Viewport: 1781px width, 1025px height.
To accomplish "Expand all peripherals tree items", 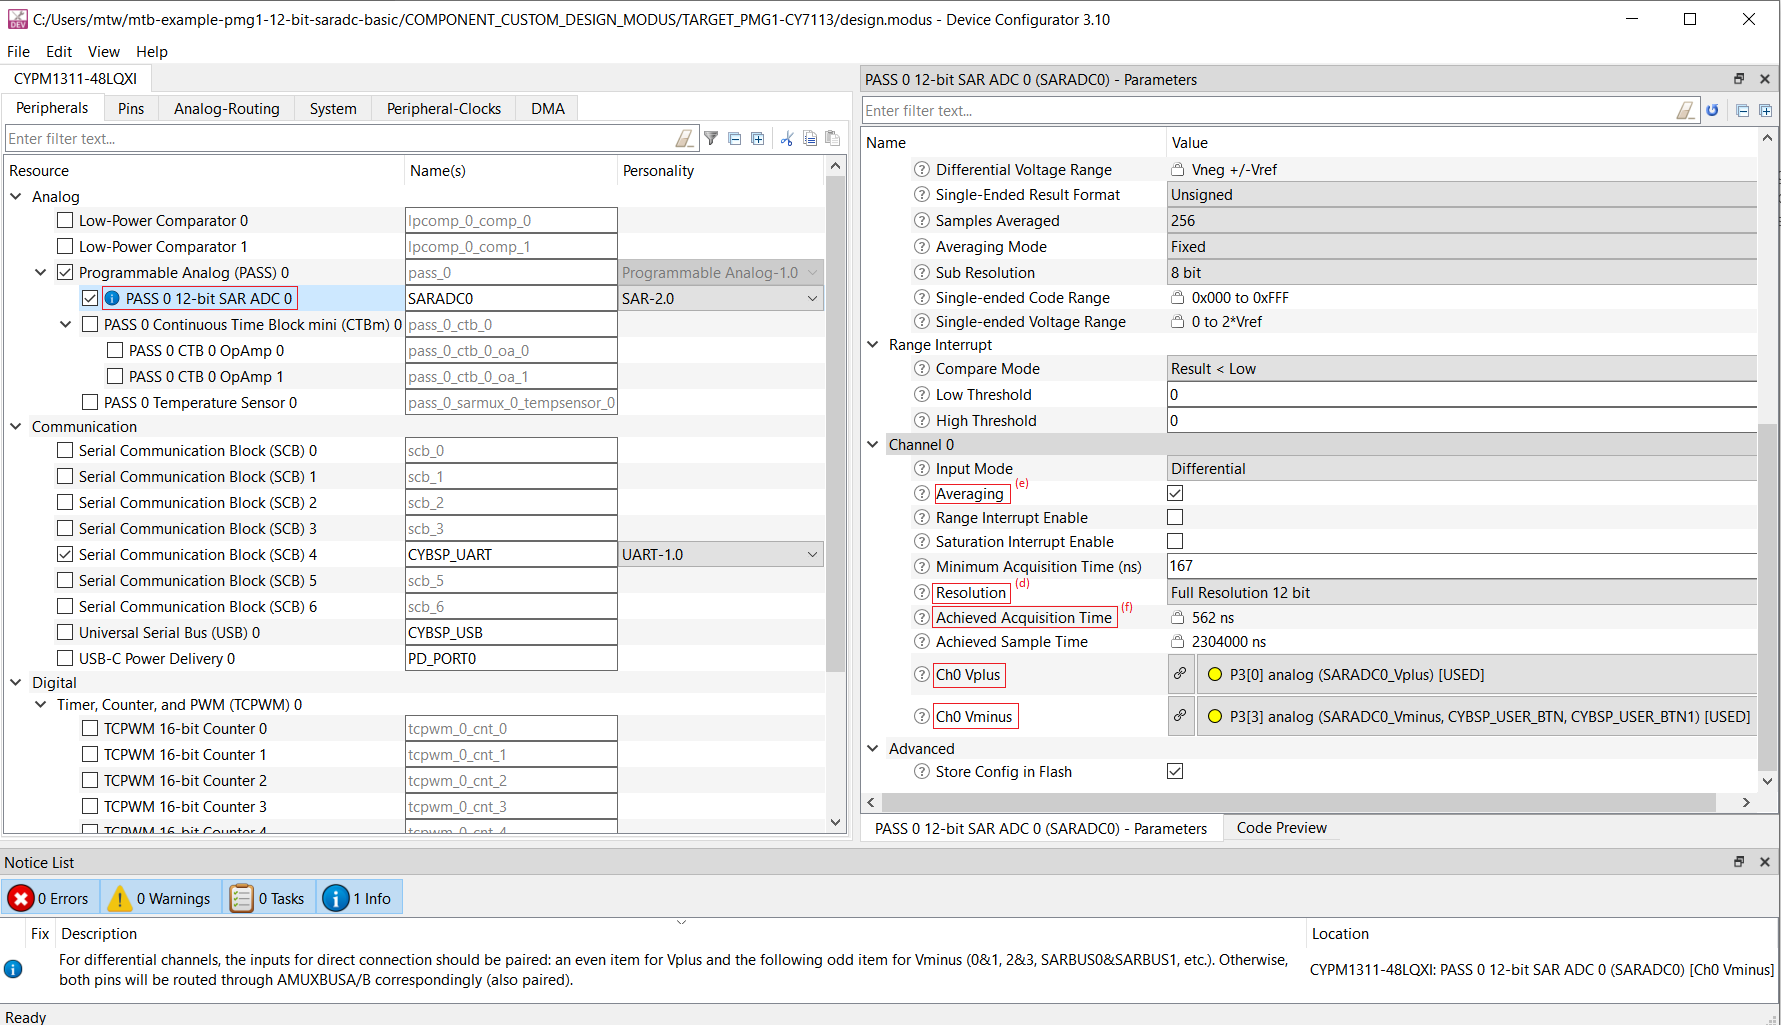I will (758, 139).
